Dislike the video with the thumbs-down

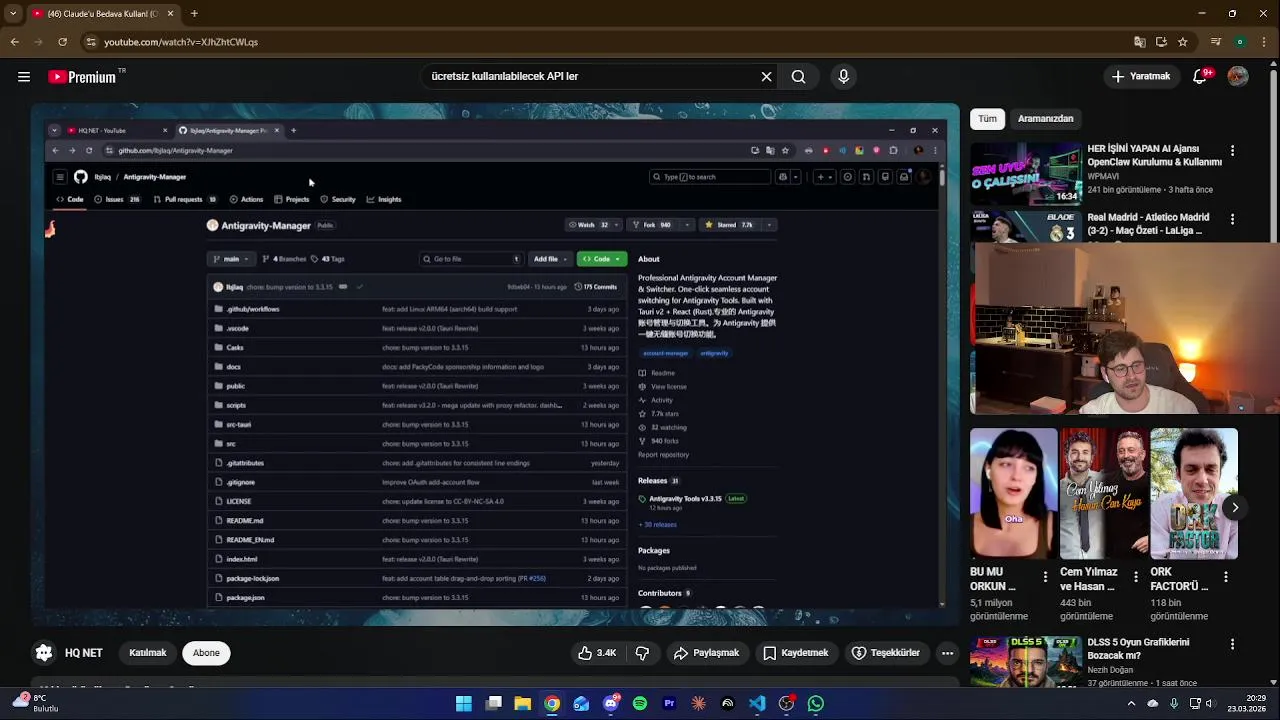click(642, 653)
